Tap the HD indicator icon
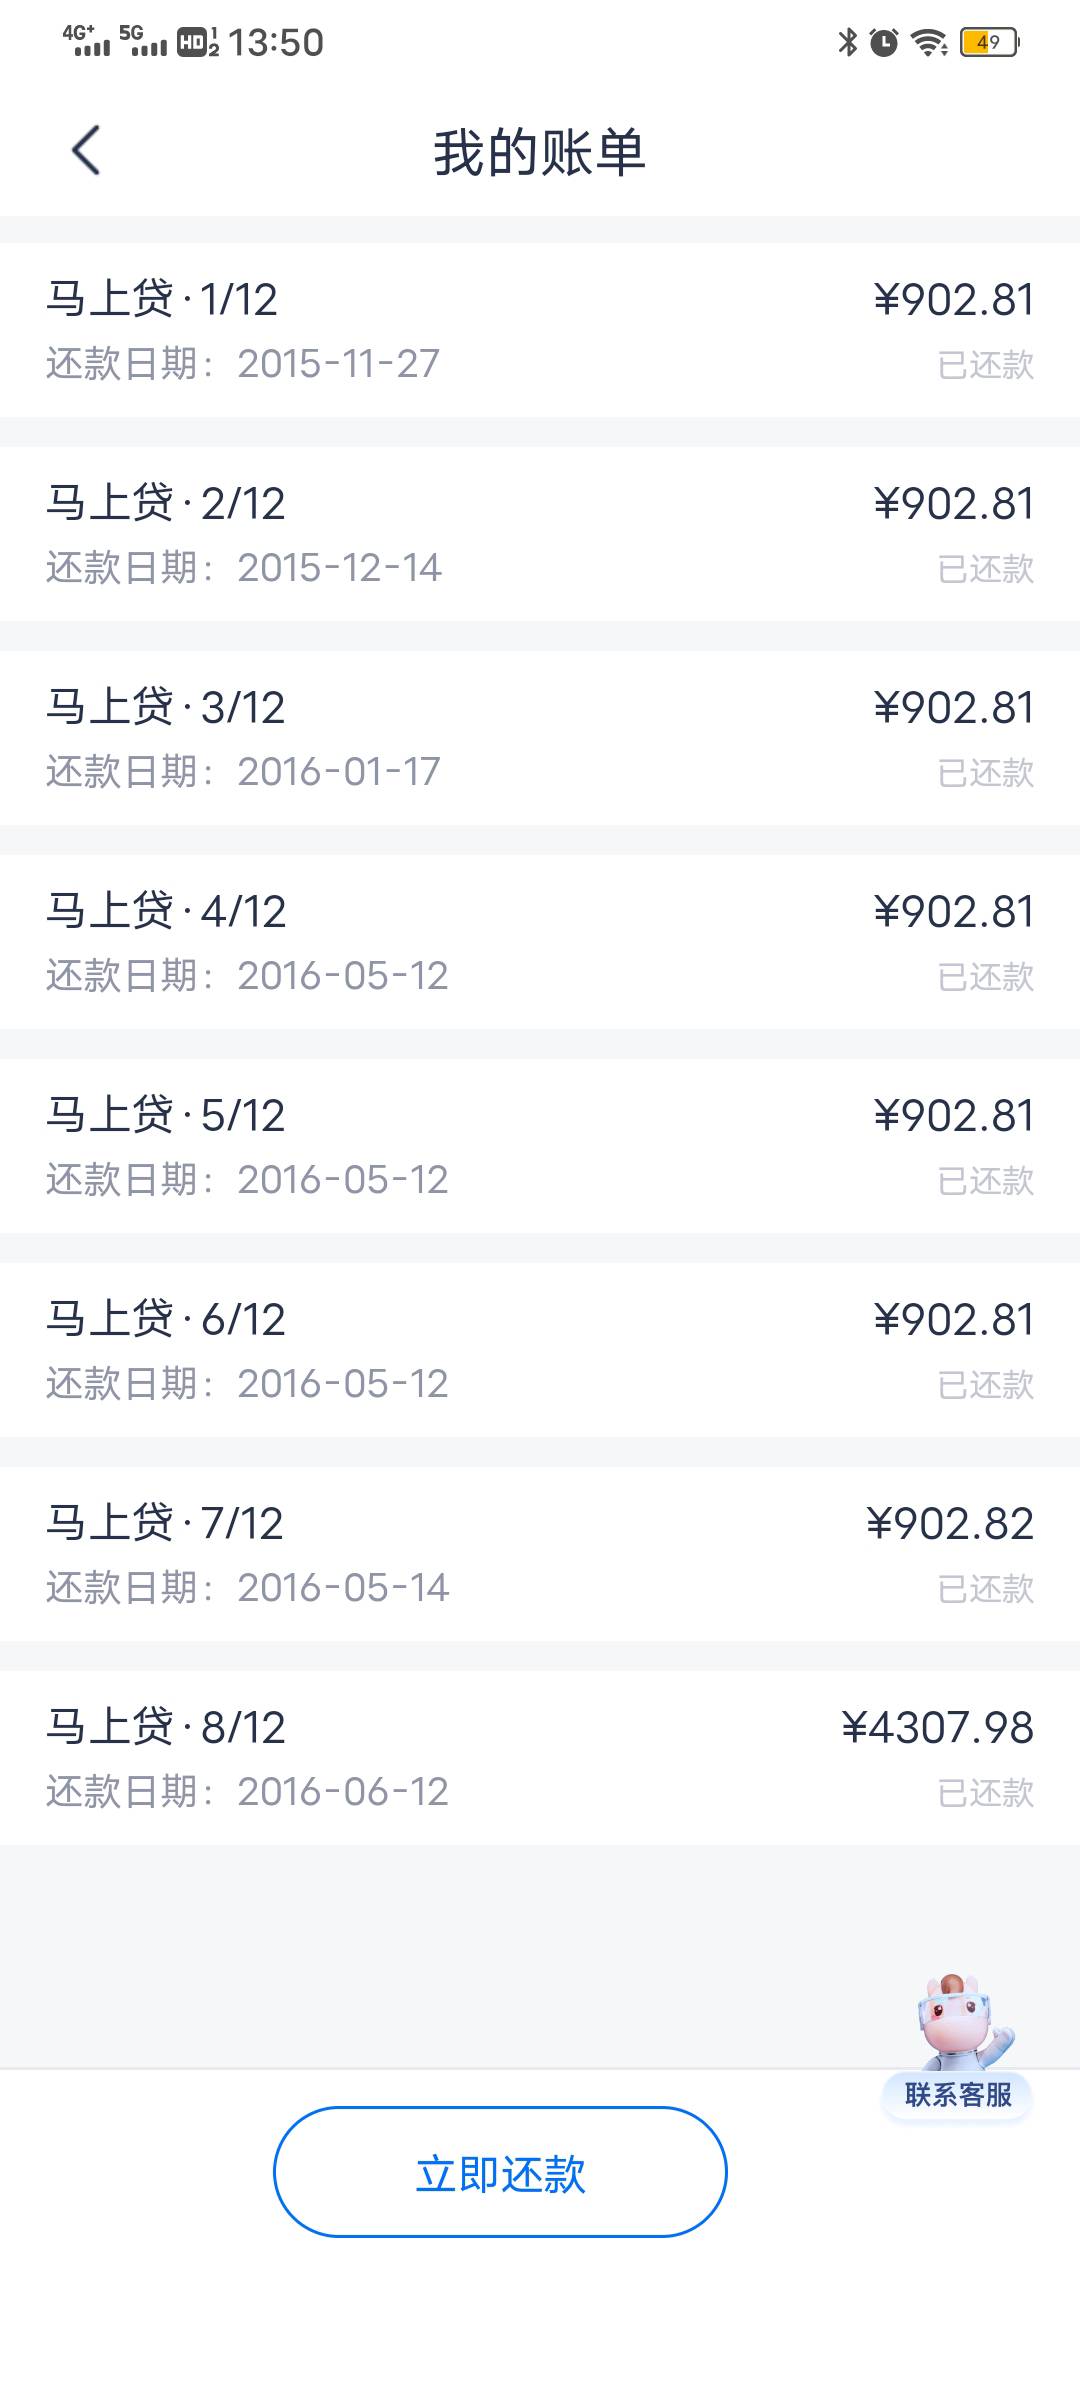 pyautogui.click(x=197, y=42)
